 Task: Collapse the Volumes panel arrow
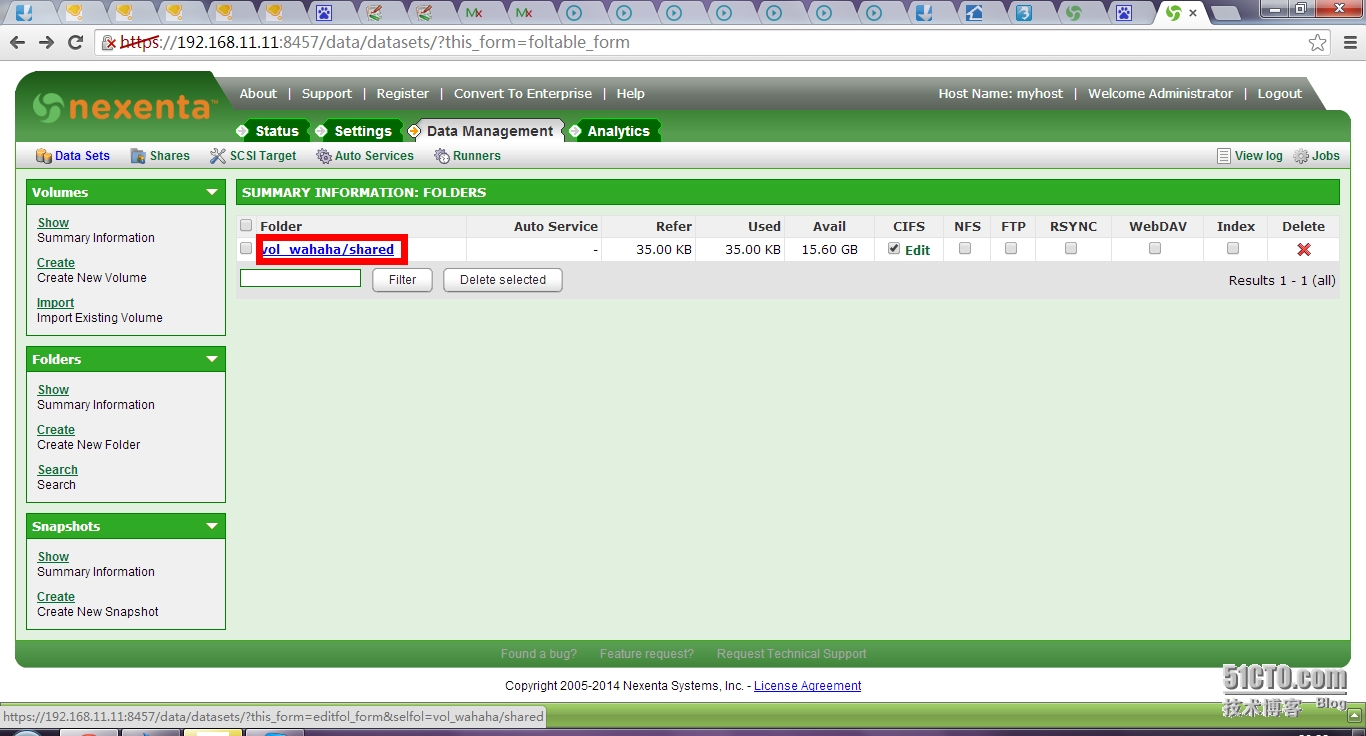pyautogui.click(x=211, y=192)
